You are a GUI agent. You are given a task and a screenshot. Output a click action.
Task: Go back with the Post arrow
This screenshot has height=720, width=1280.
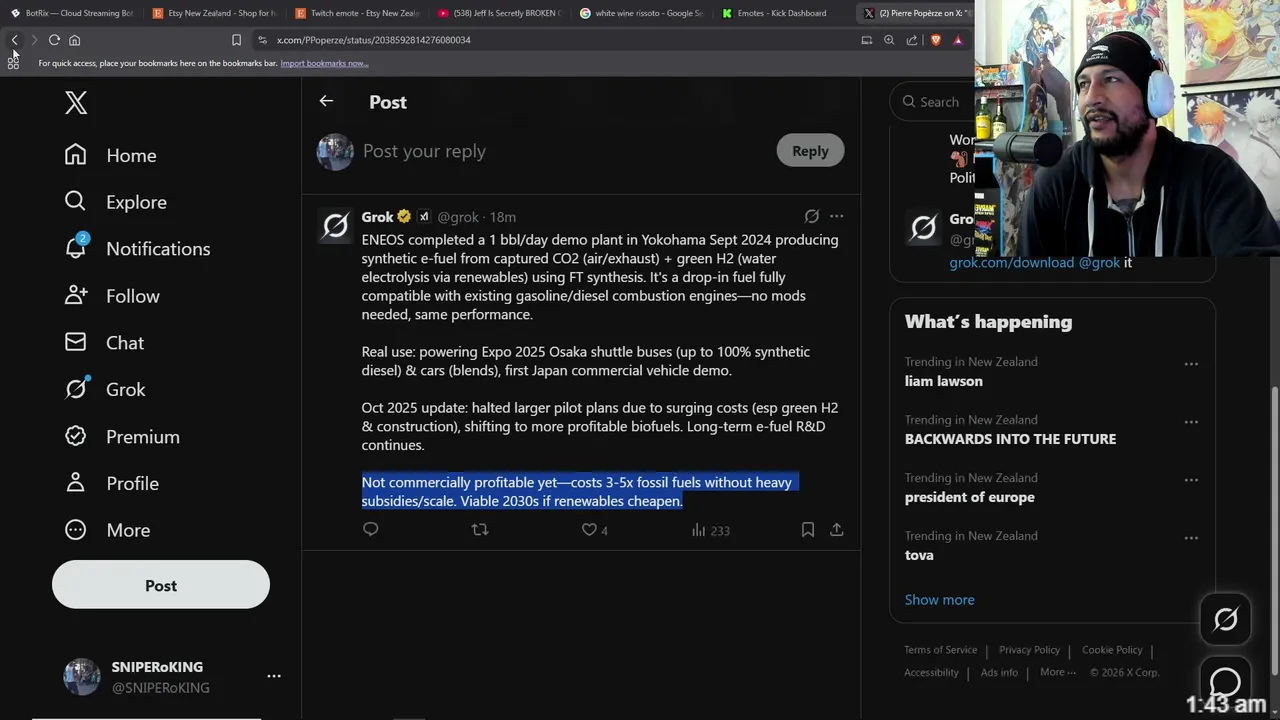pyautogui.click(x=326, y=101)
